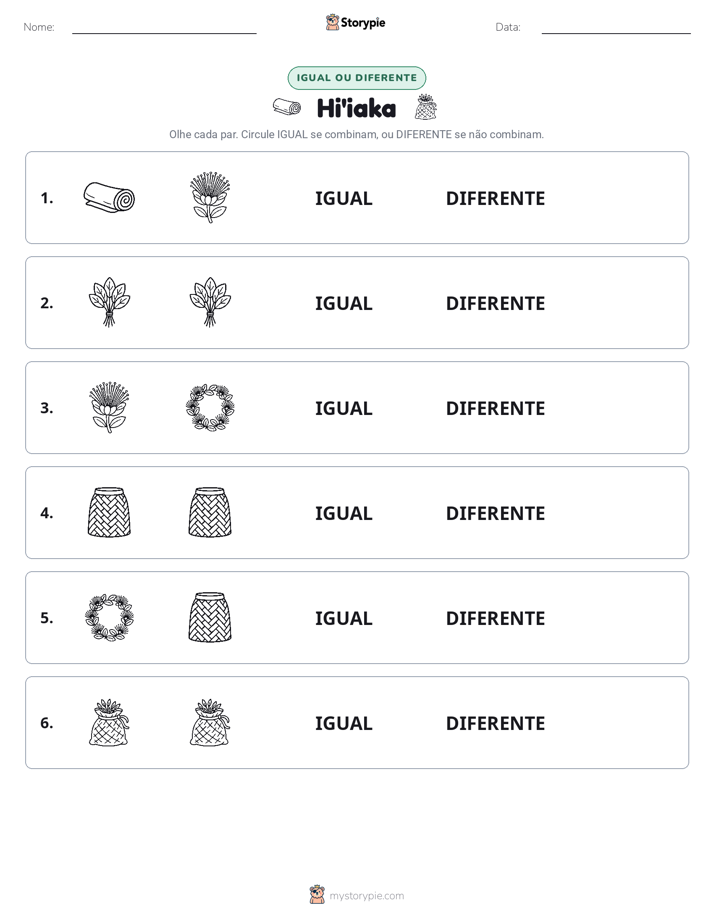Choose DIFERENTE for question 5
The width and height of the screenshot is (714, 924).
(495, 618)
